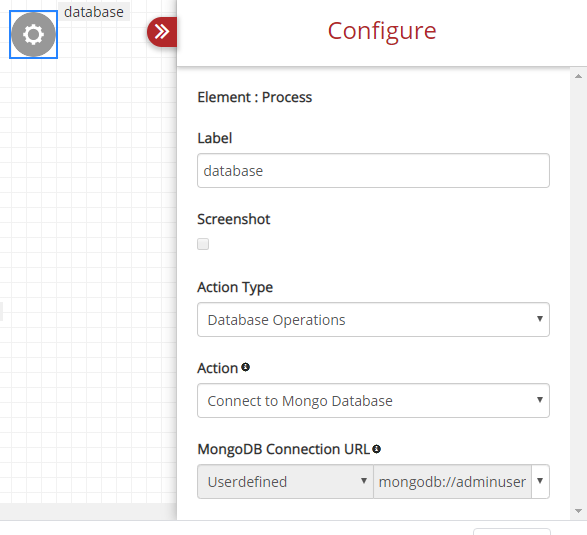
Task: Open the Action Type dropdown
Action: click(373, 319)
